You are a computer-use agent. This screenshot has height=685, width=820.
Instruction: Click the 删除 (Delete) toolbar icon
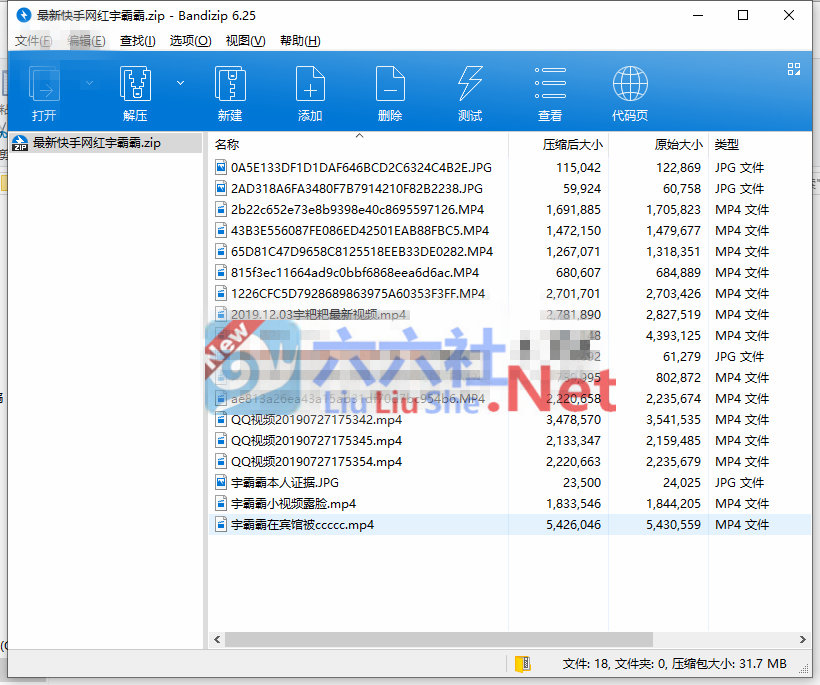(x=390, y=90)
